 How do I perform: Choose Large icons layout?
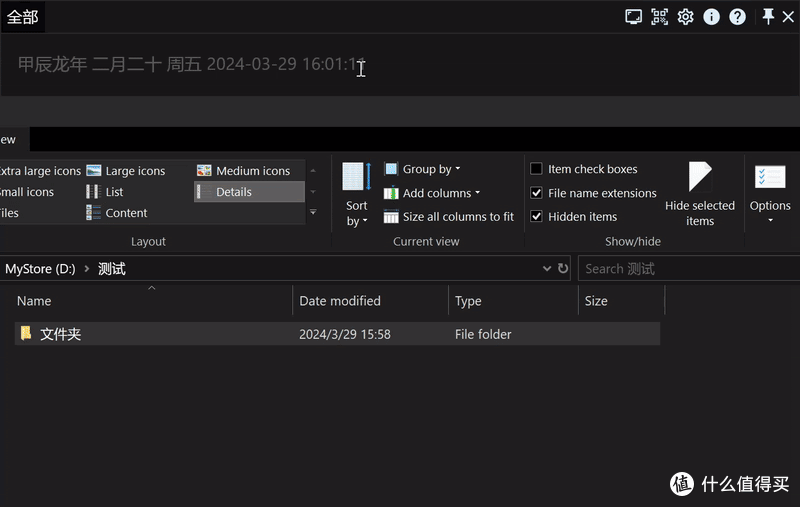pos(127,171)
